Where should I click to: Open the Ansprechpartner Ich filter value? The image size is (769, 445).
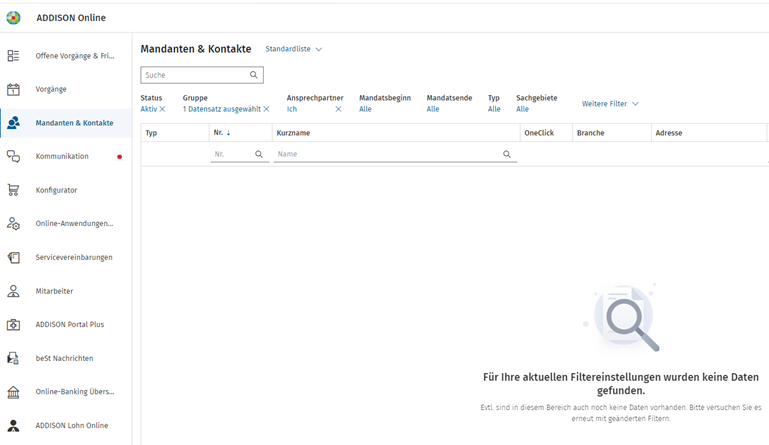[x=292, y=109]
